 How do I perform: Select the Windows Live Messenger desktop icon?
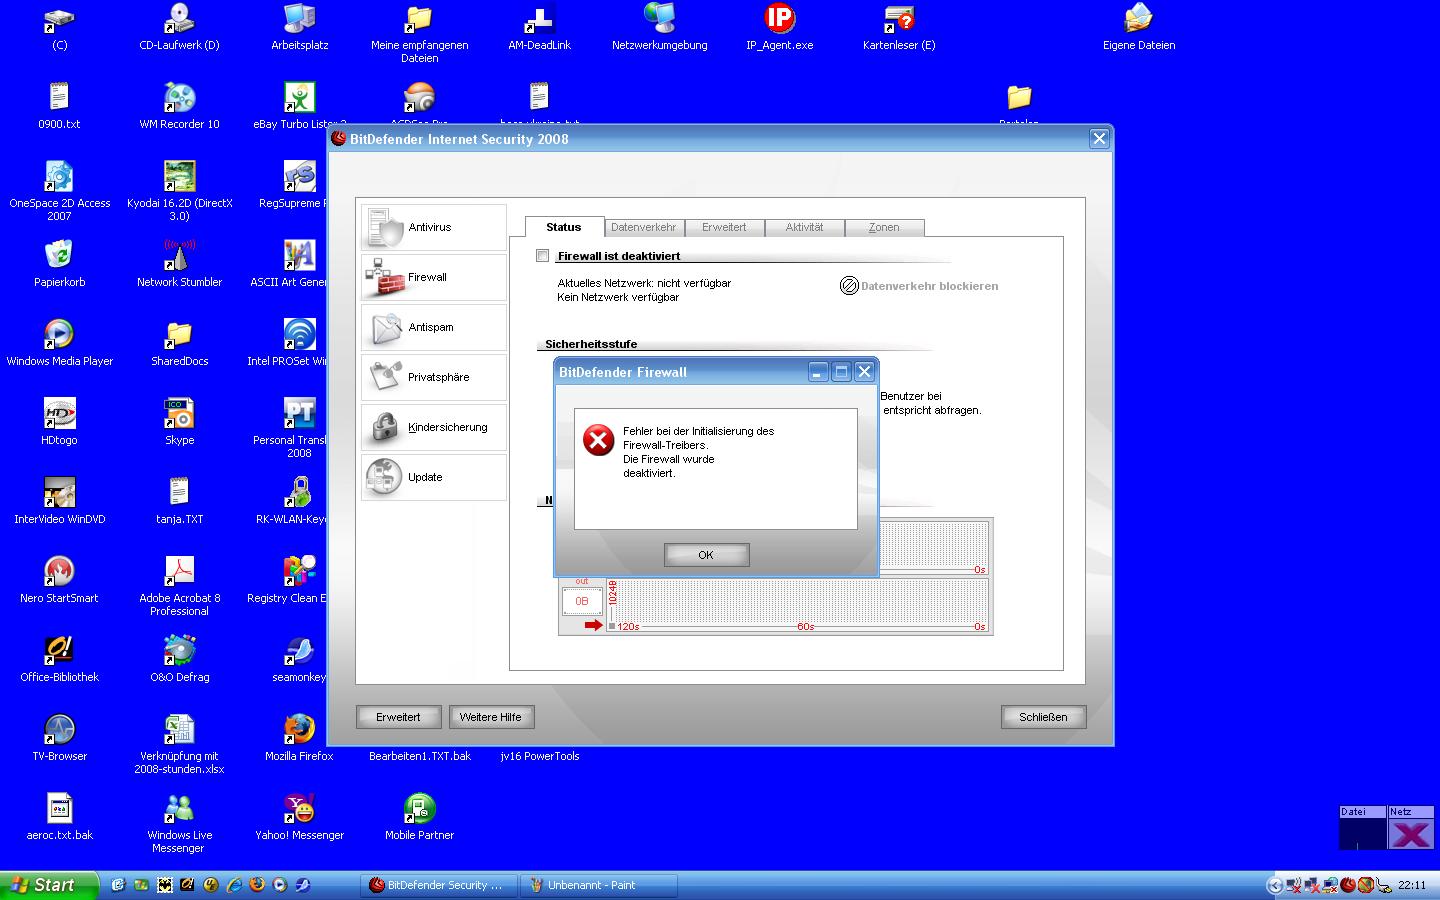[179, 823]
